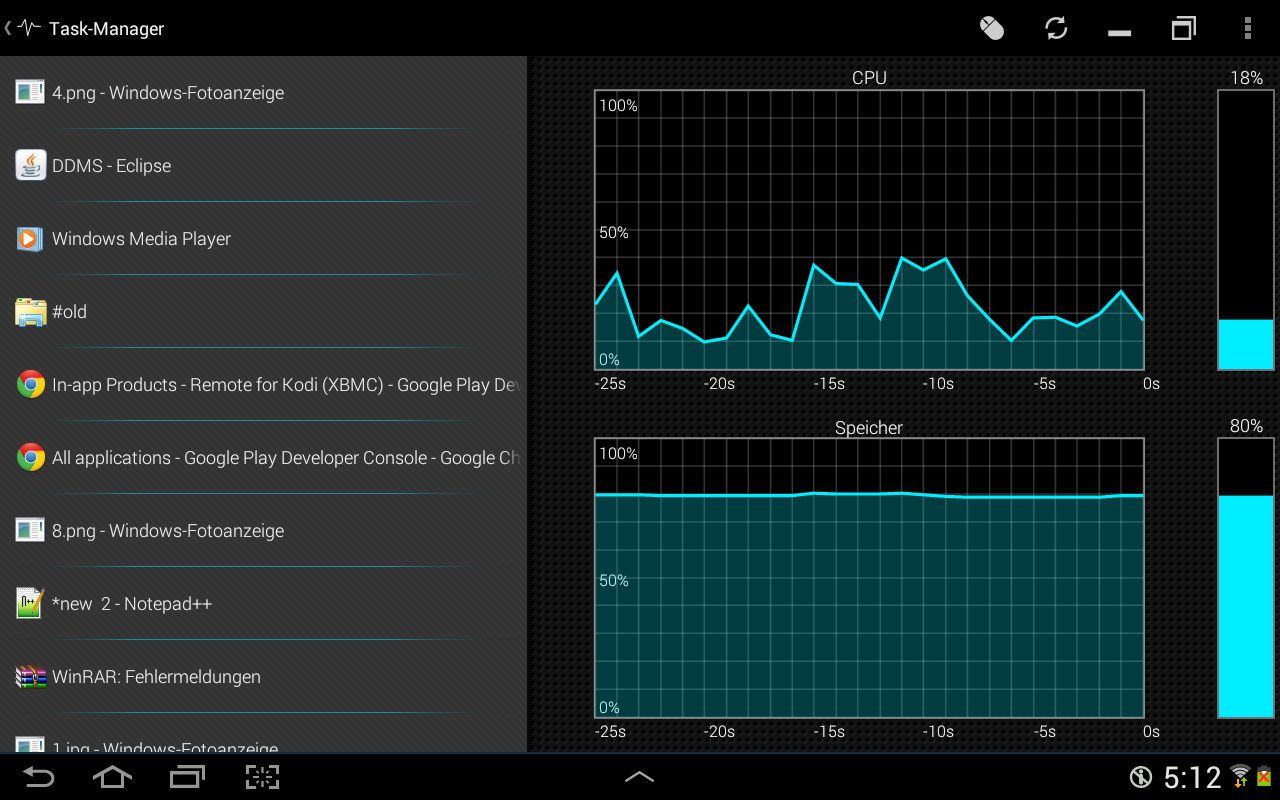Tap the WinRAR: Fehlermeldungen books icon

coord(31,677)
